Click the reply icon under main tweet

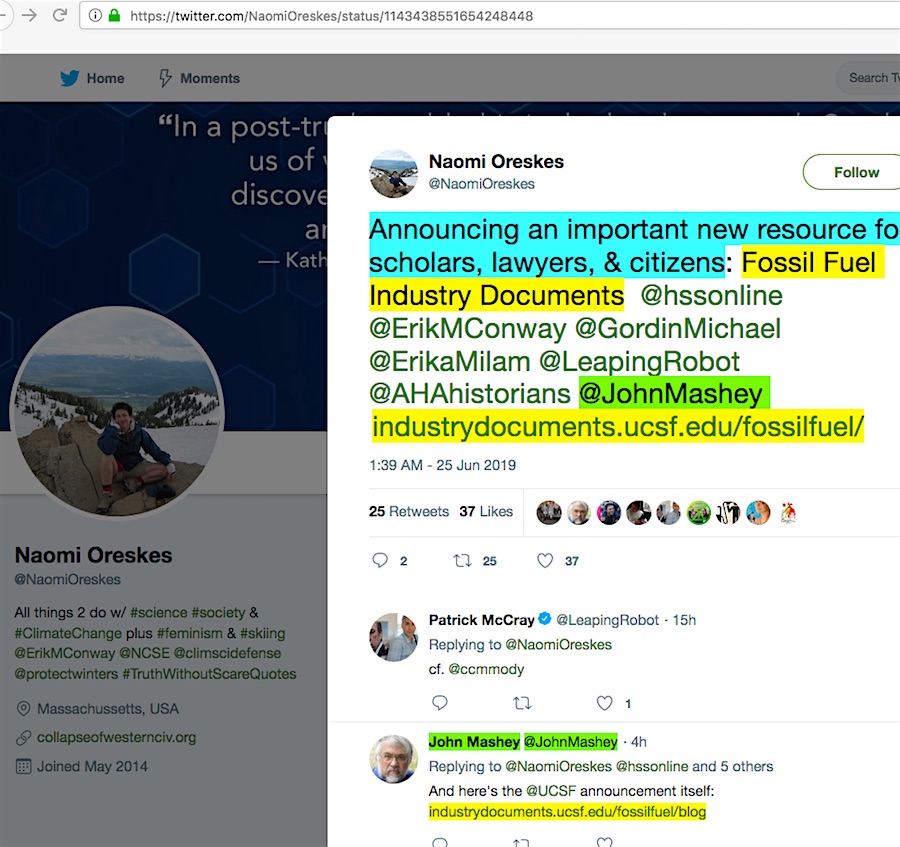pos(380,561)
